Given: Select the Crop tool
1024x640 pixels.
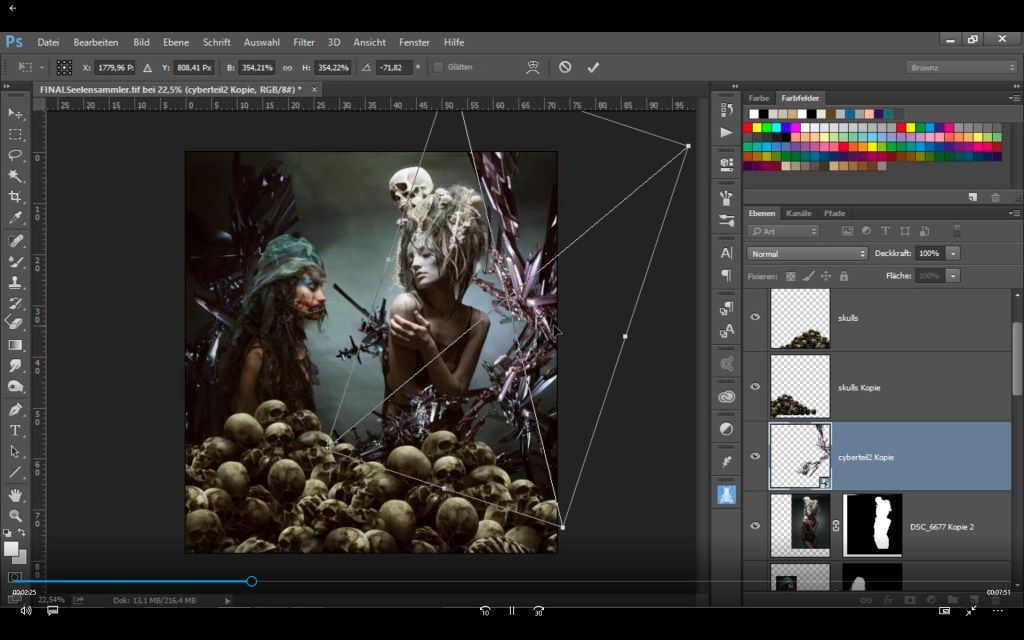Looking at the screenshot, I should (x=15, y=197).
